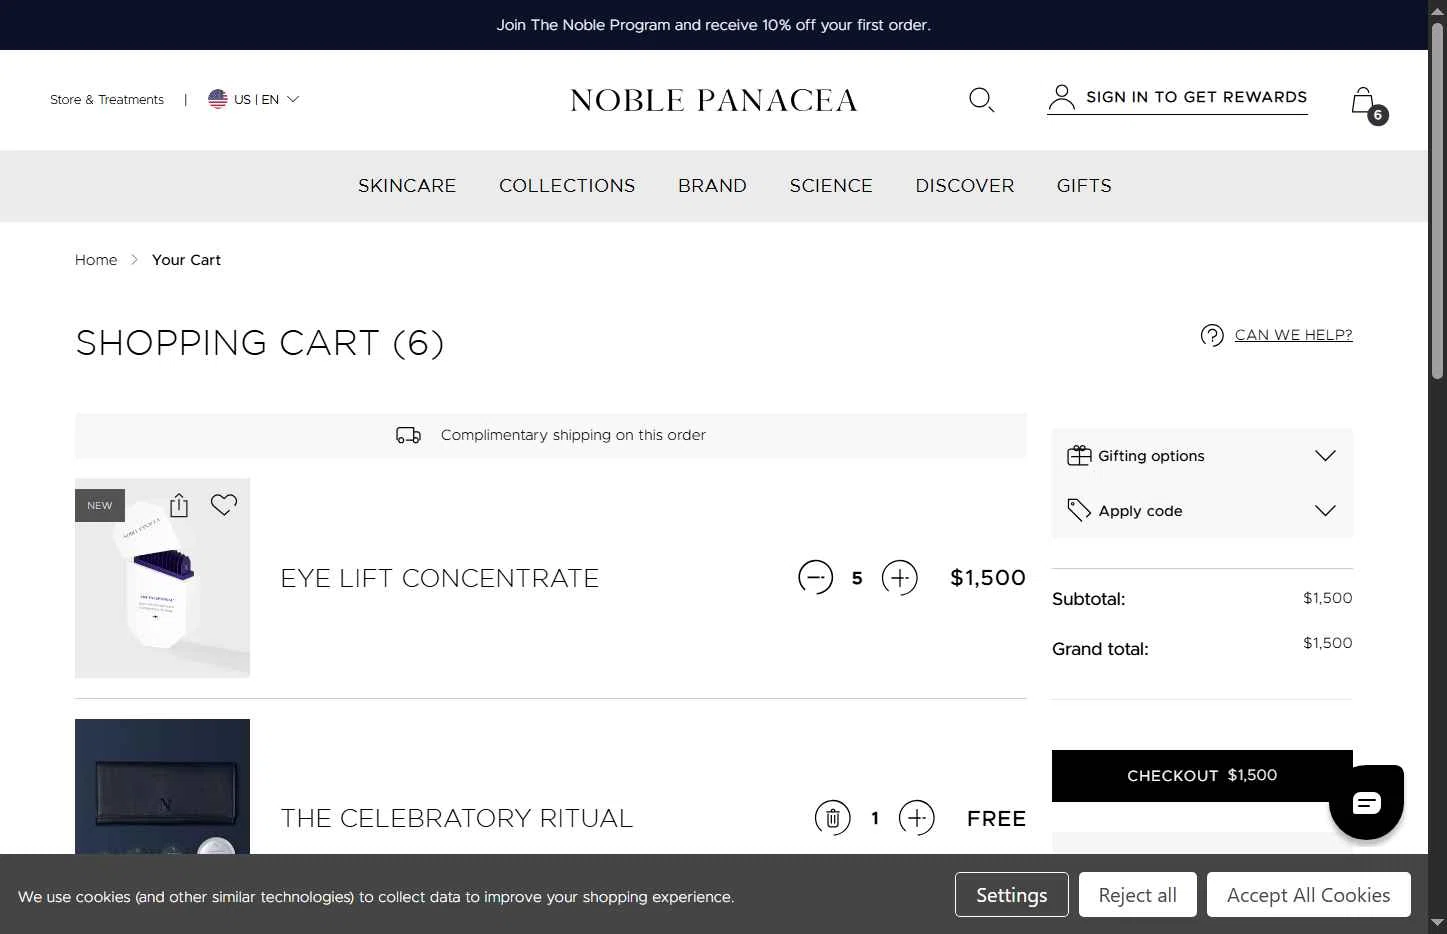Image resolution: width=1447 pixels, height=934 pixels.
Task: Accept All Cookies
Action: coord(1308,895)
